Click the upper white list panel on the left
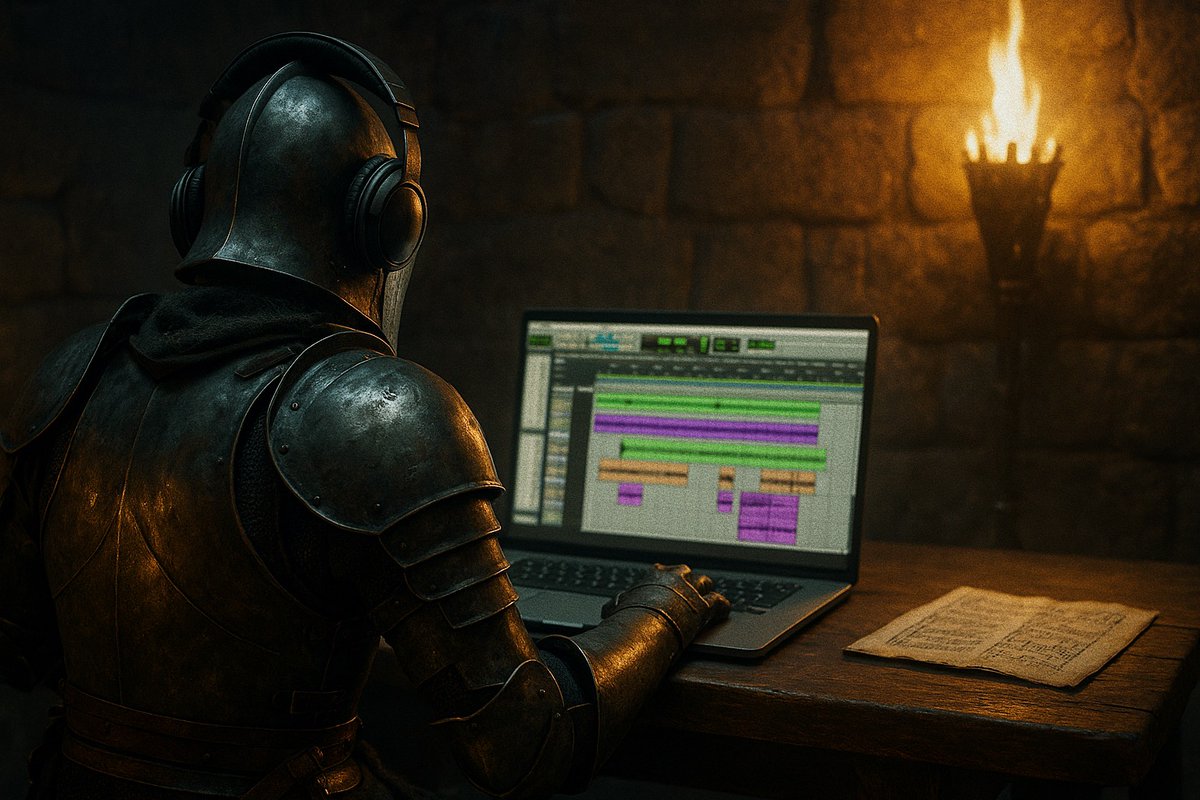Viewport: 1200px width, 800px height. pos(536,391)
